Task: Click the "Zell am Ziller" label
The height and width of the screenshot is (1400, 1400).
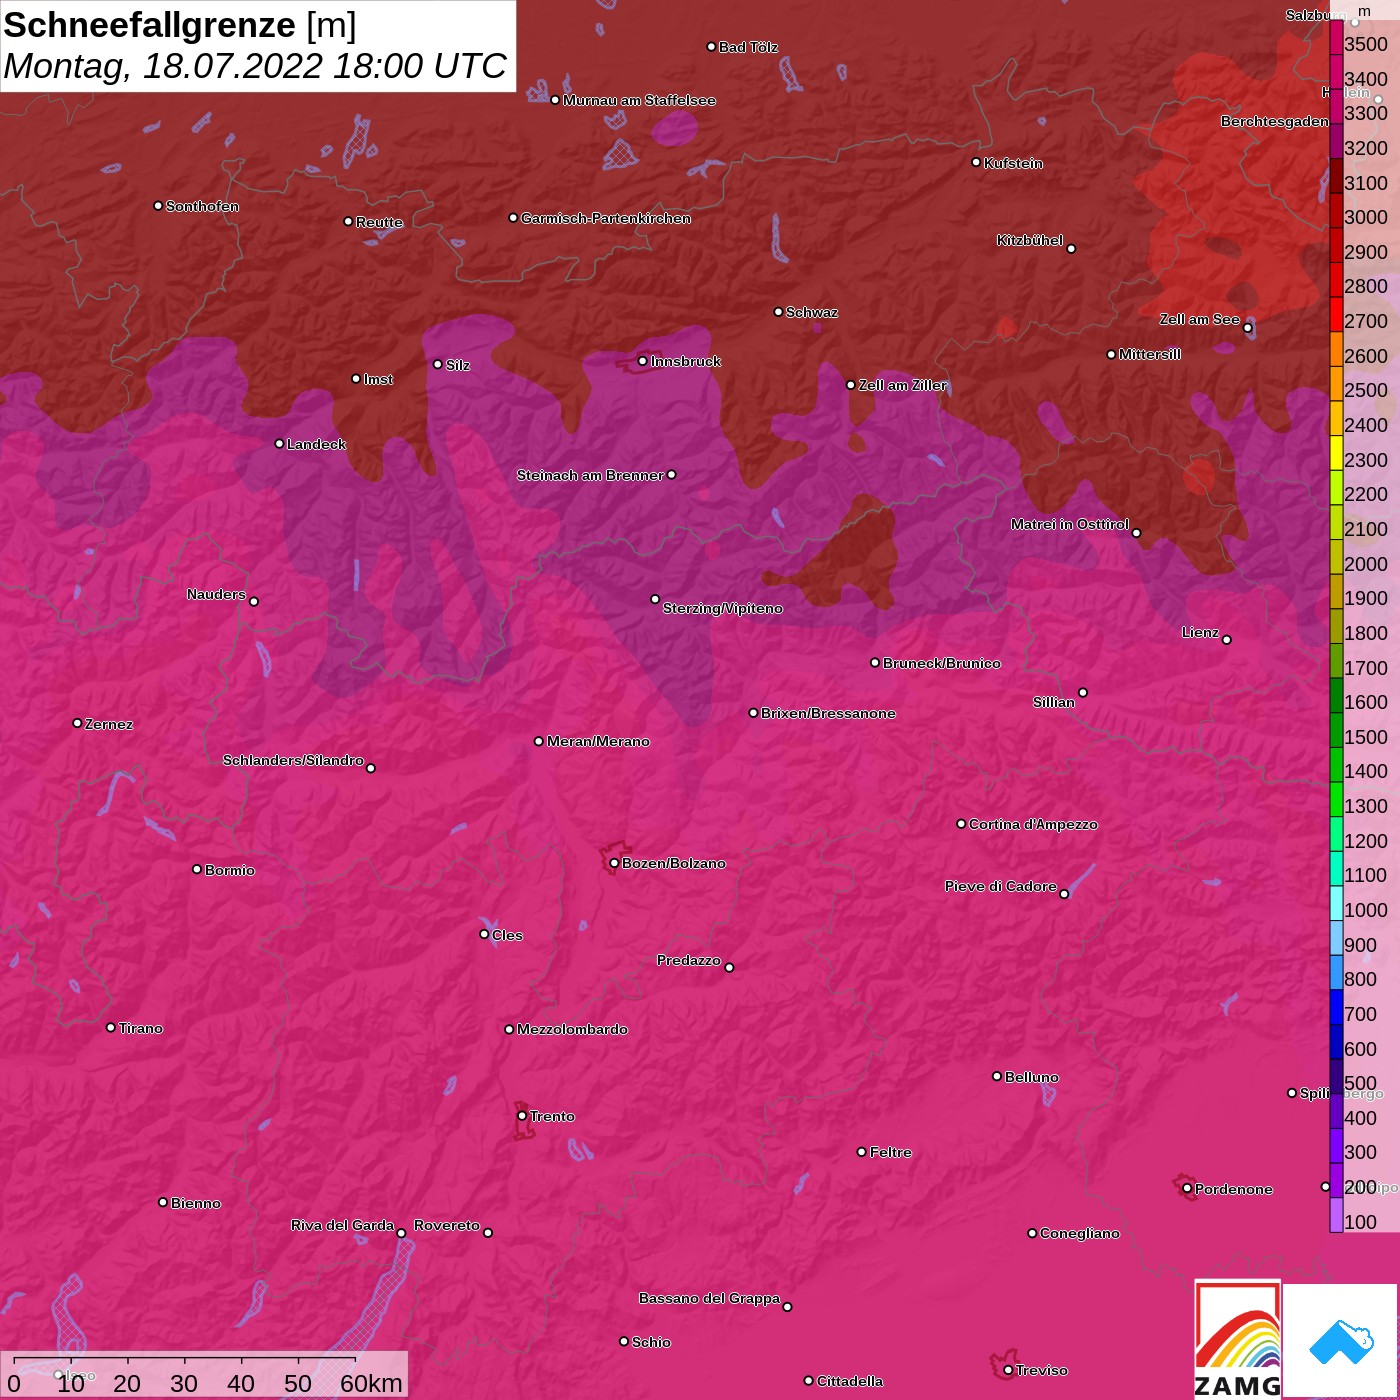Action: (903, 385)
